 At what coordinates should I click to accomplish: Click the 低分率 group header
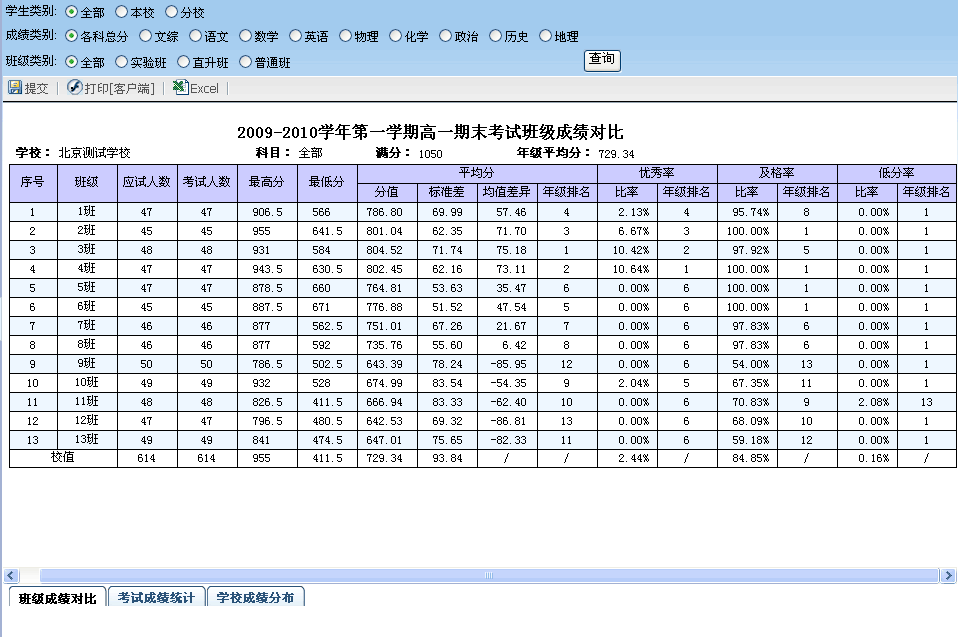coord(897,173)
